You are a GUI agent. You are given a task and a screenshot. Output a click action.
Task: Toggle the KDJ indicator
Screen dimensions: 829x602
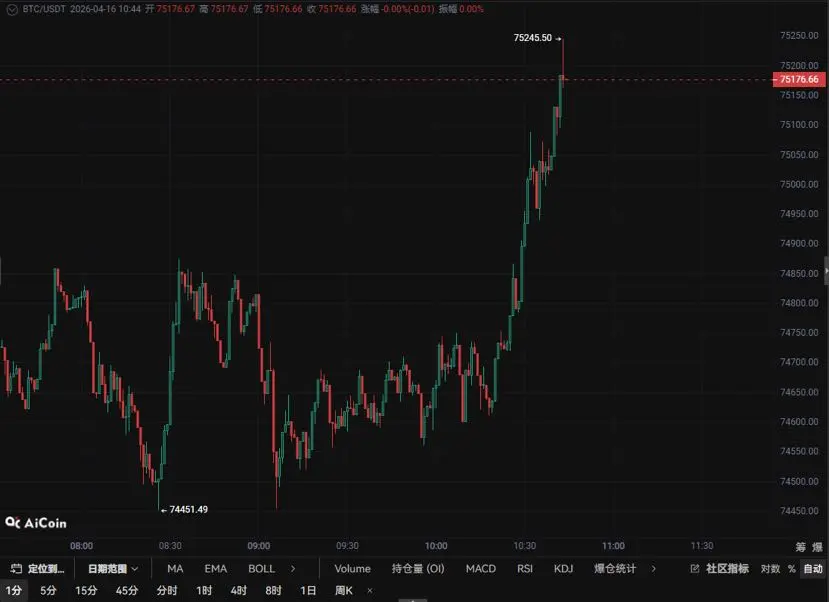(563, 569)
